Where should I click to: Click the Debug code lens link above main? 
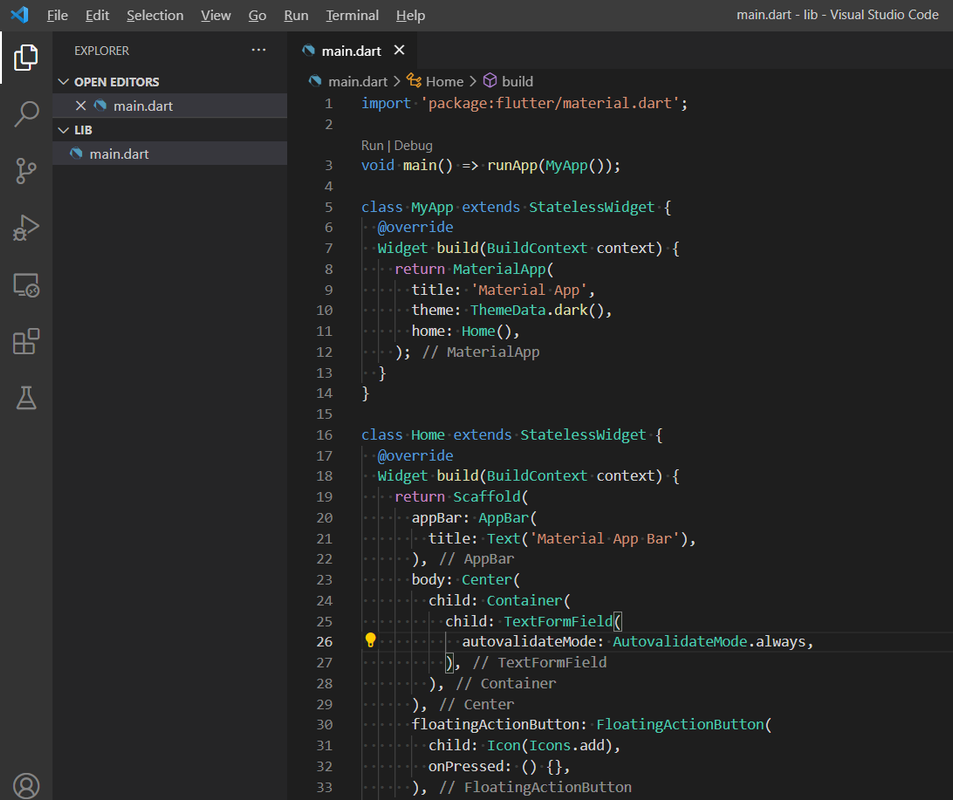413,145
